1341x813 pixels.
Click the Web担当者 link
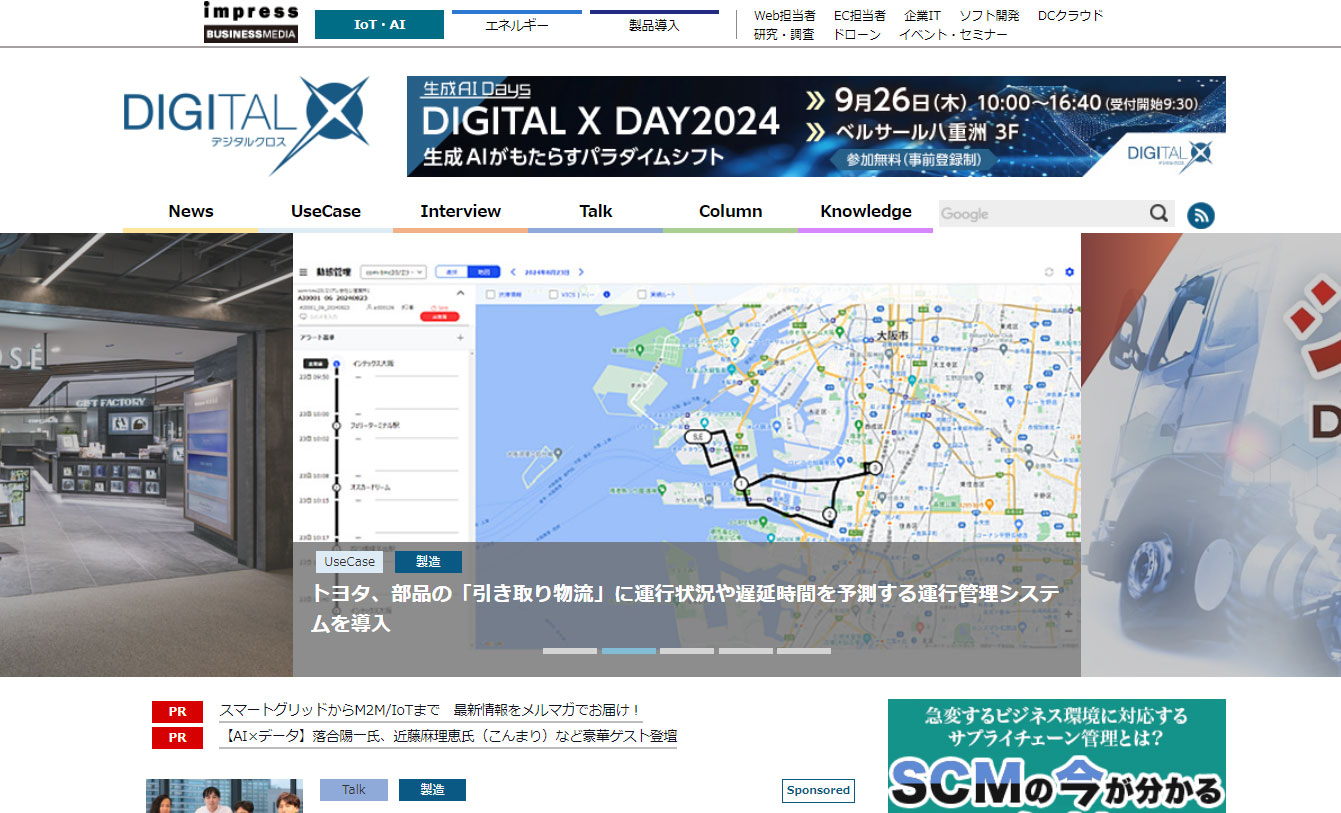tap(784, 16)
